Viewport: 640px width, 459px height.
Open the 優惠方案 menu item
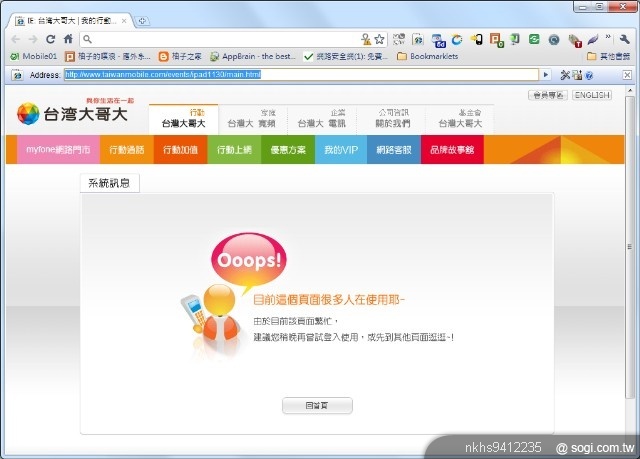[288, 150]
